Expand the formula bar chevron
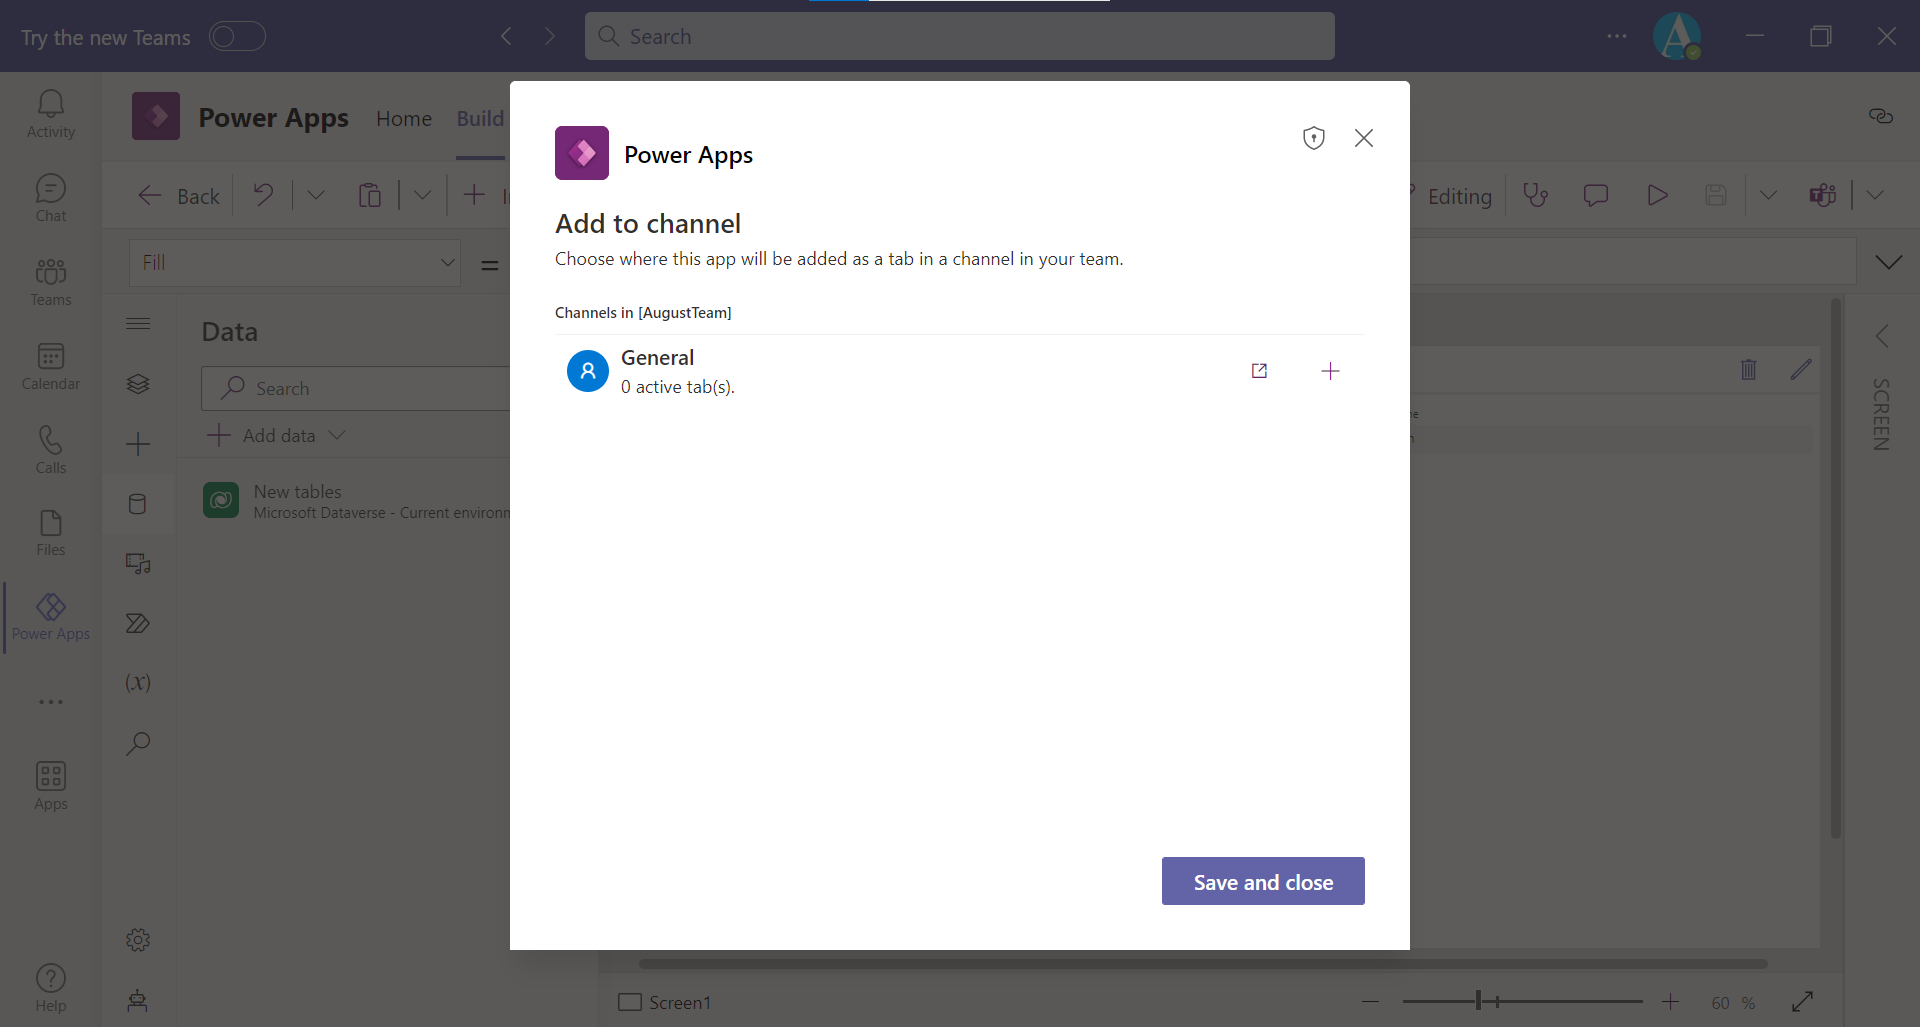This screenshot has width=1920, height=1027. pos(1889,262)
